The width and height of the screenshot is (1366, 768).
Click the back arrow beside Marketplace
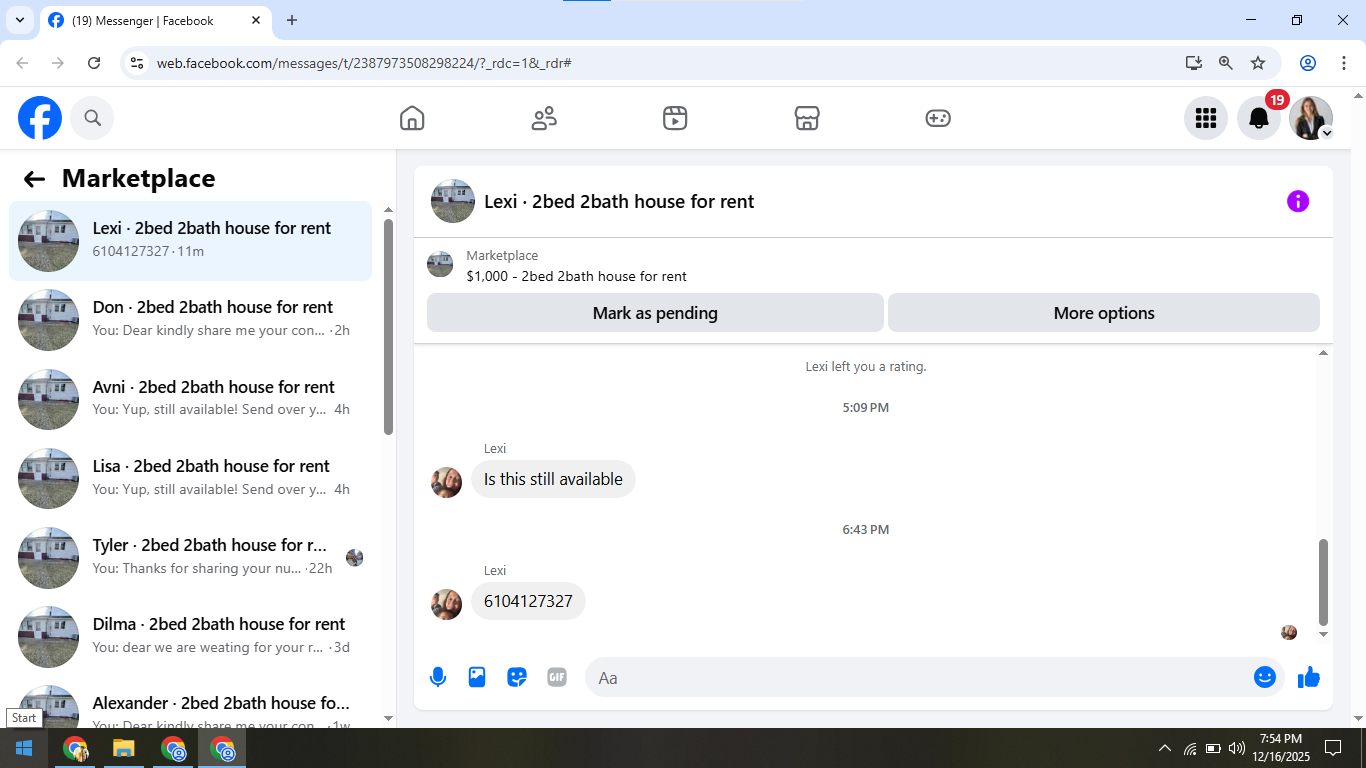tap(35, 179)
